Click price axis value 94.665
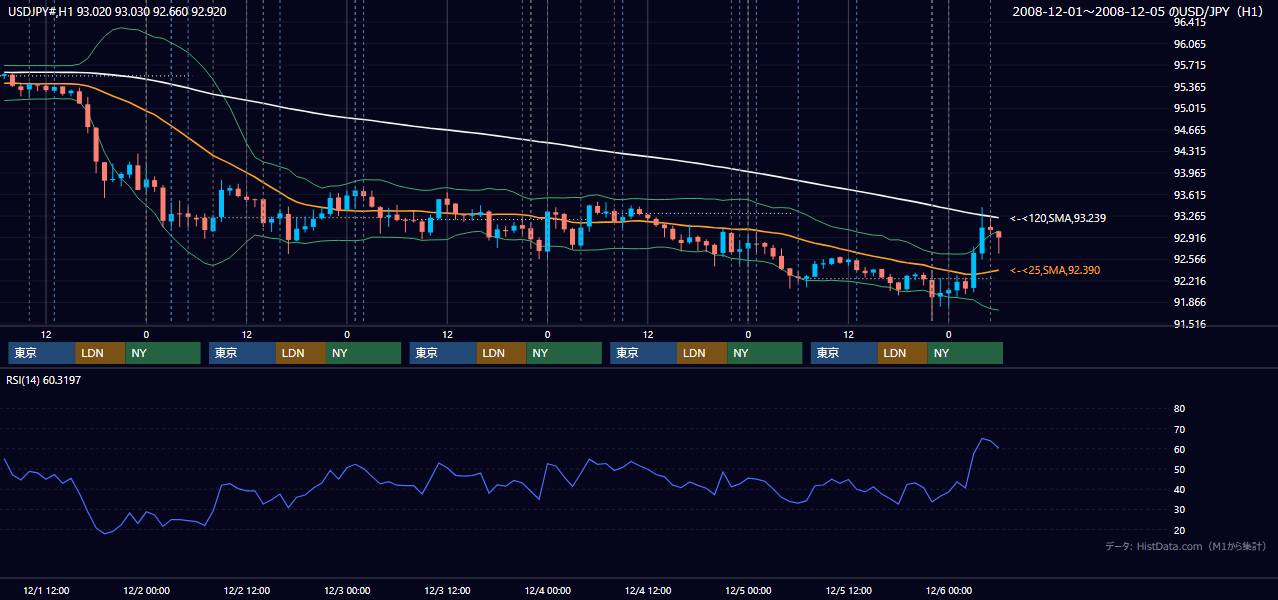This screenshot has height=600, width=1278. tap(1189, 130)
